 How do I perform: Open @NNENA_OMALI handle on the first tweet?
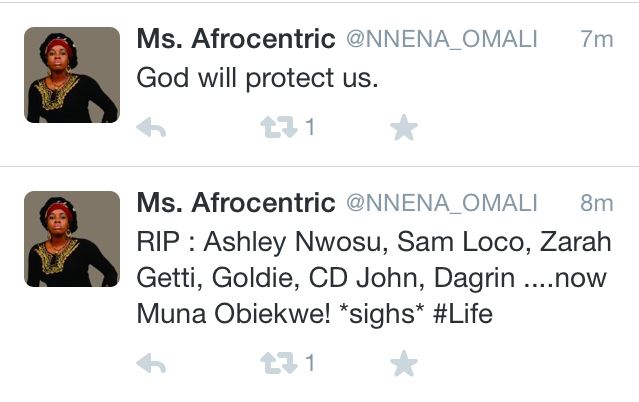click(x=441, y=40)
